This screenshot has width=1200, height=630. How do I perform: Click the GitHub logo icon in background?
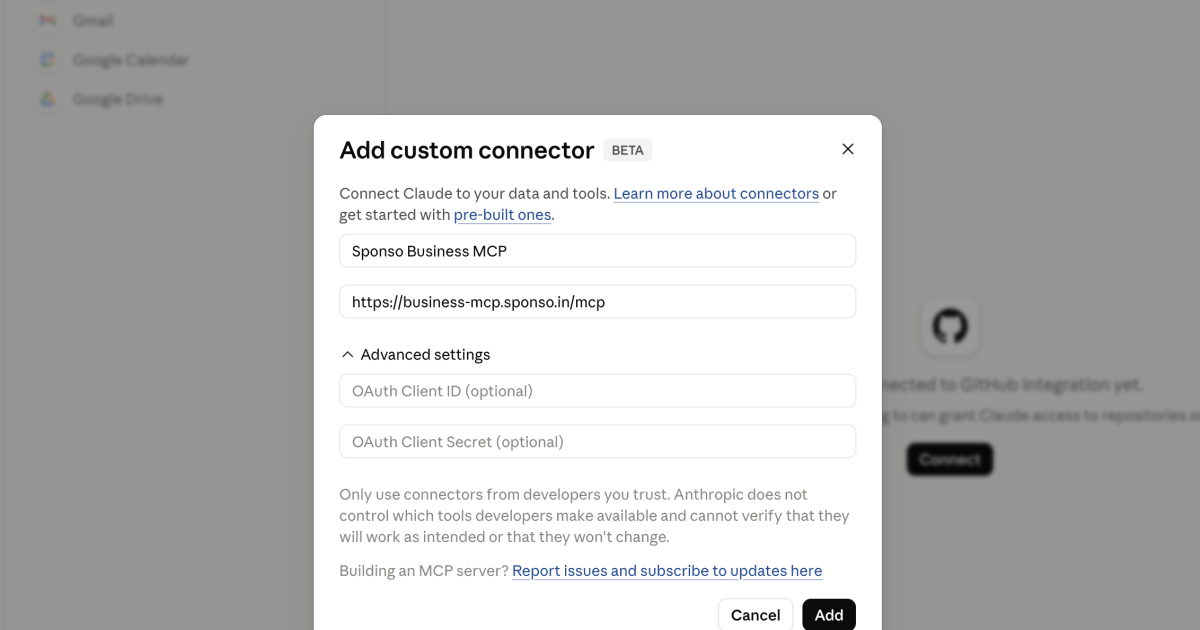pos(950,327)
